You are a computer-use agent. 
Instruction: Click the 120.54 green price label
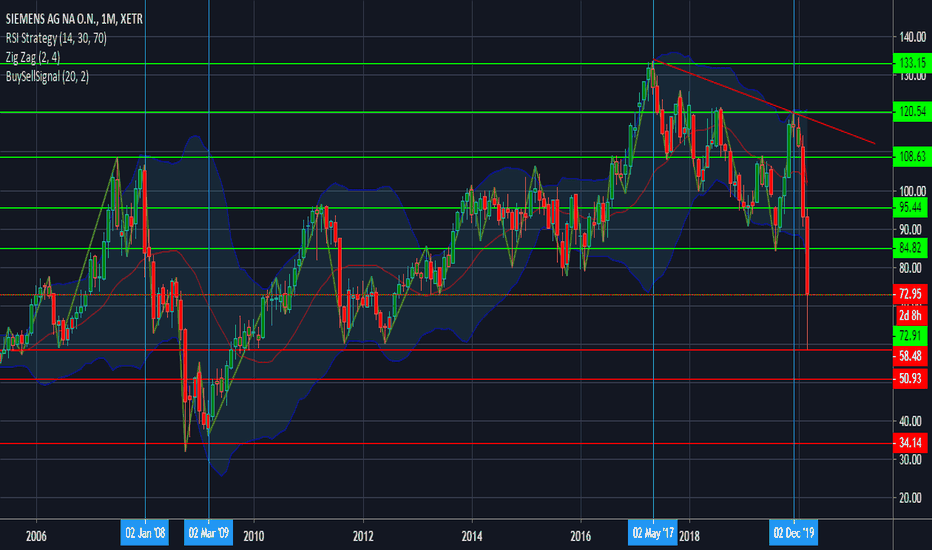(912, 111)
